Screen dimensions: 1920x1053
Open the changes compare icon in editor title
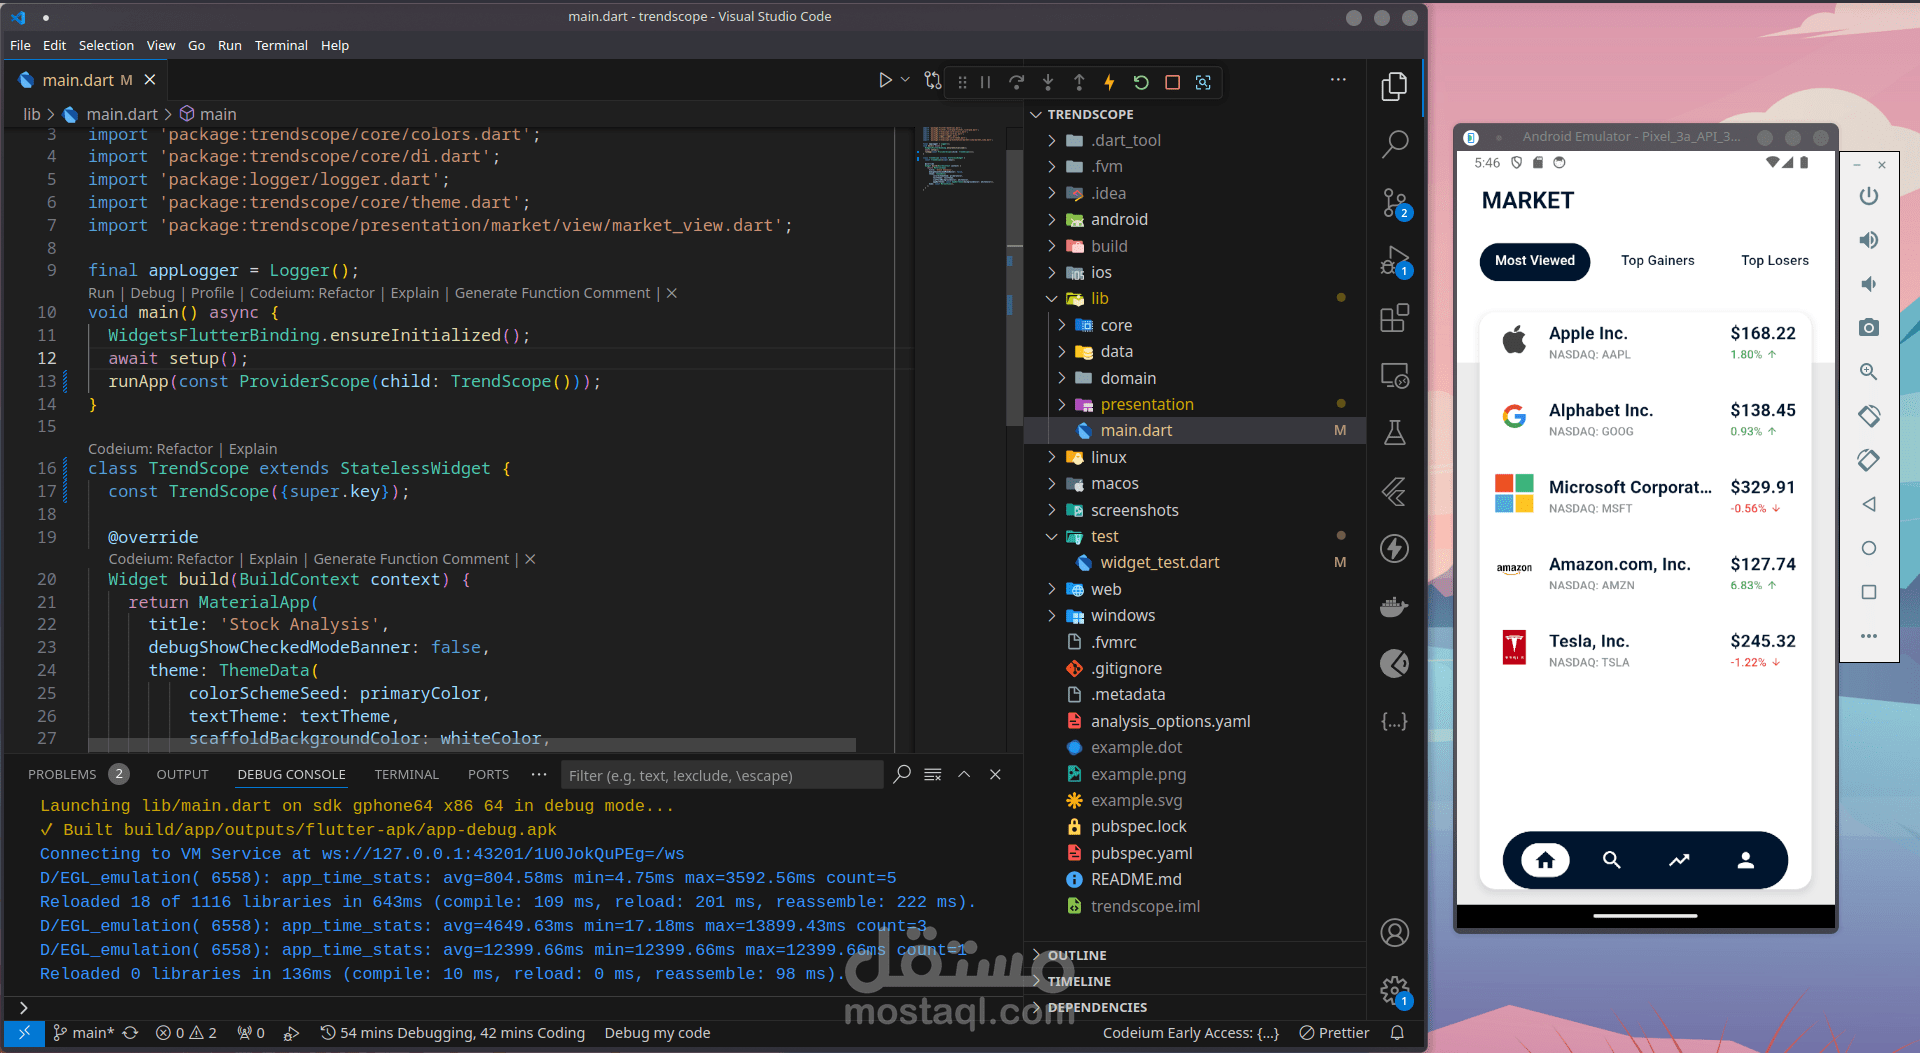click(933, 80)
